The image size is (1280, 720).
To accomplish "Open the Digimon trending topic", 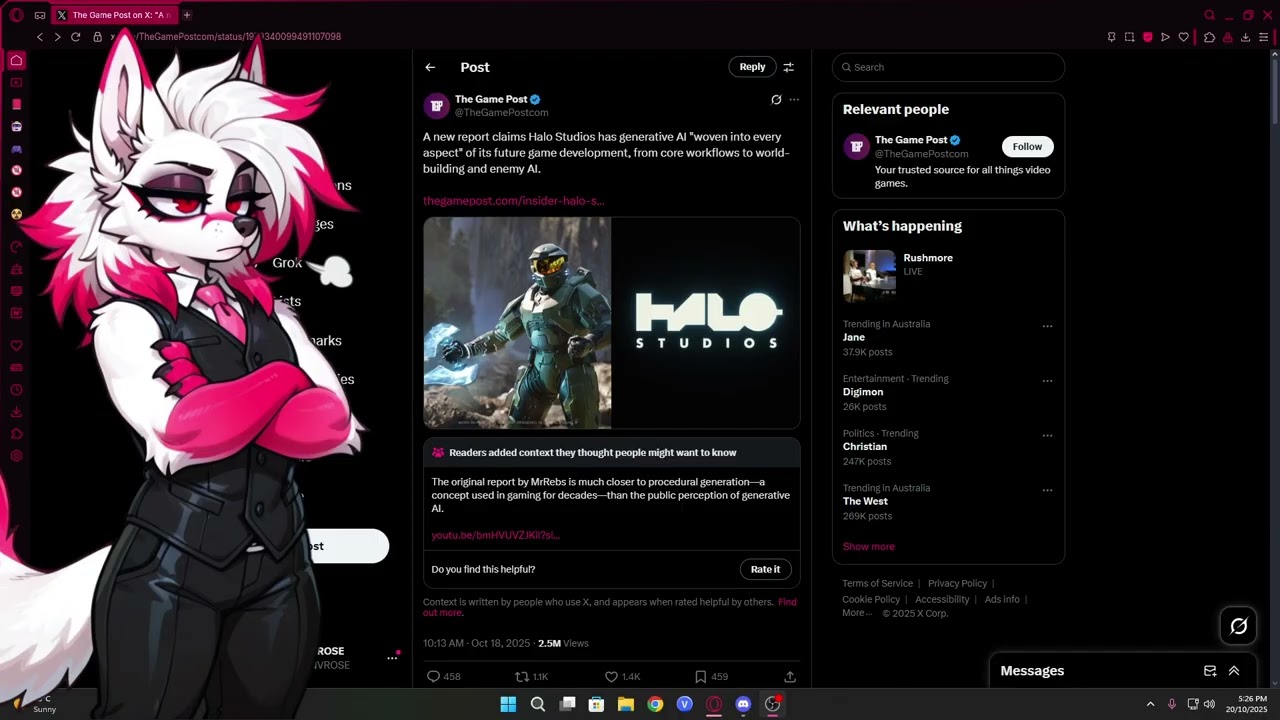I will tap(948, 393).
